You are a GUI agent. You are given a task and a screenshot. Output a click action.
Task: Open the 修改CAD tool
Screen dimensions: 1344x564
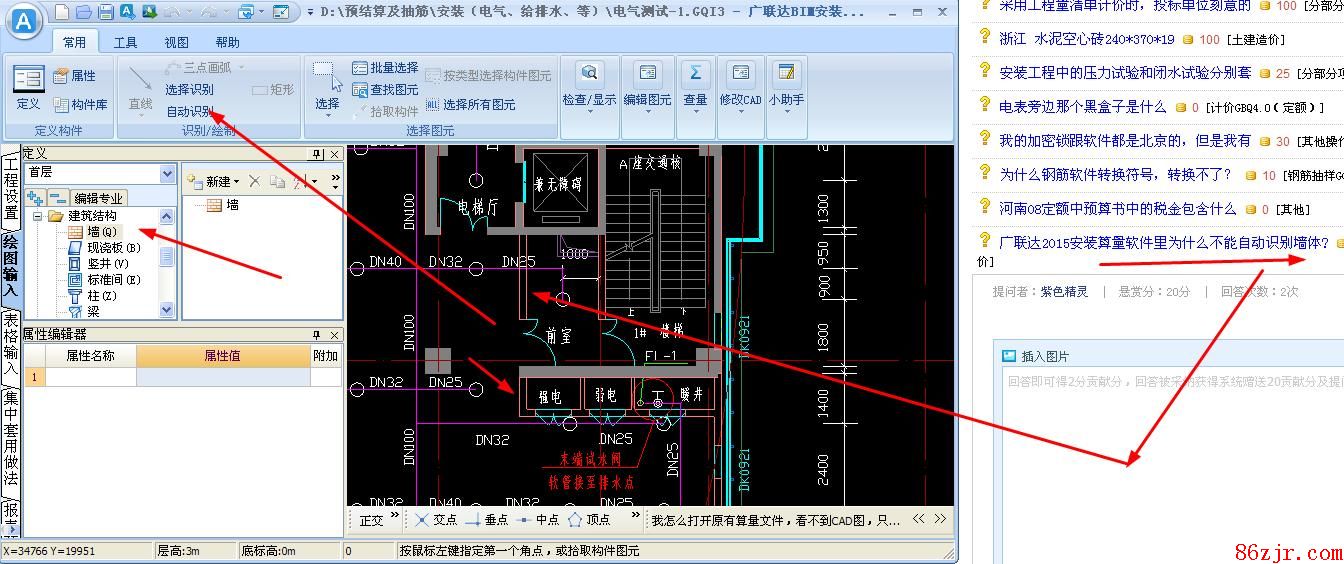point(740,85)
